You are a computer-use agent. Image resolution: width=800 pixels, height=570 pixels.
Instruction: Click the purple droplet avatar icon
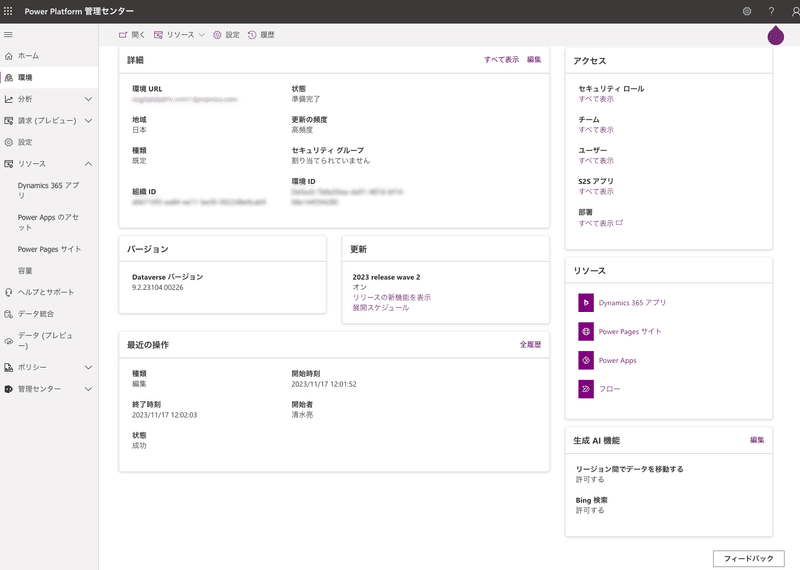pyautogui.click(x=776, y=35)
